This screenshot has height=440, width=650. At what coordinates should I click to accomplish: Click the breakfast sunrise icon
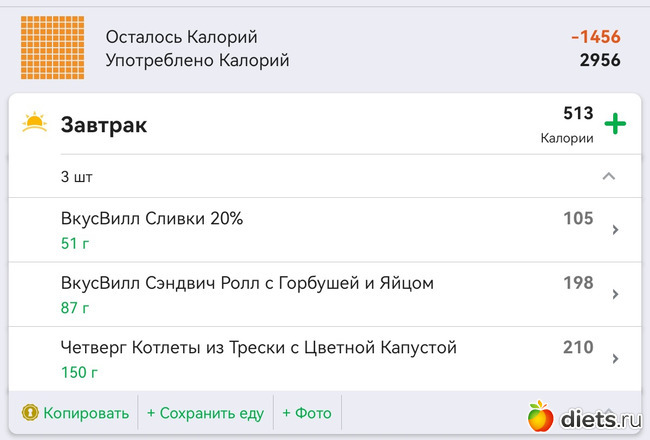coord(35,124)
